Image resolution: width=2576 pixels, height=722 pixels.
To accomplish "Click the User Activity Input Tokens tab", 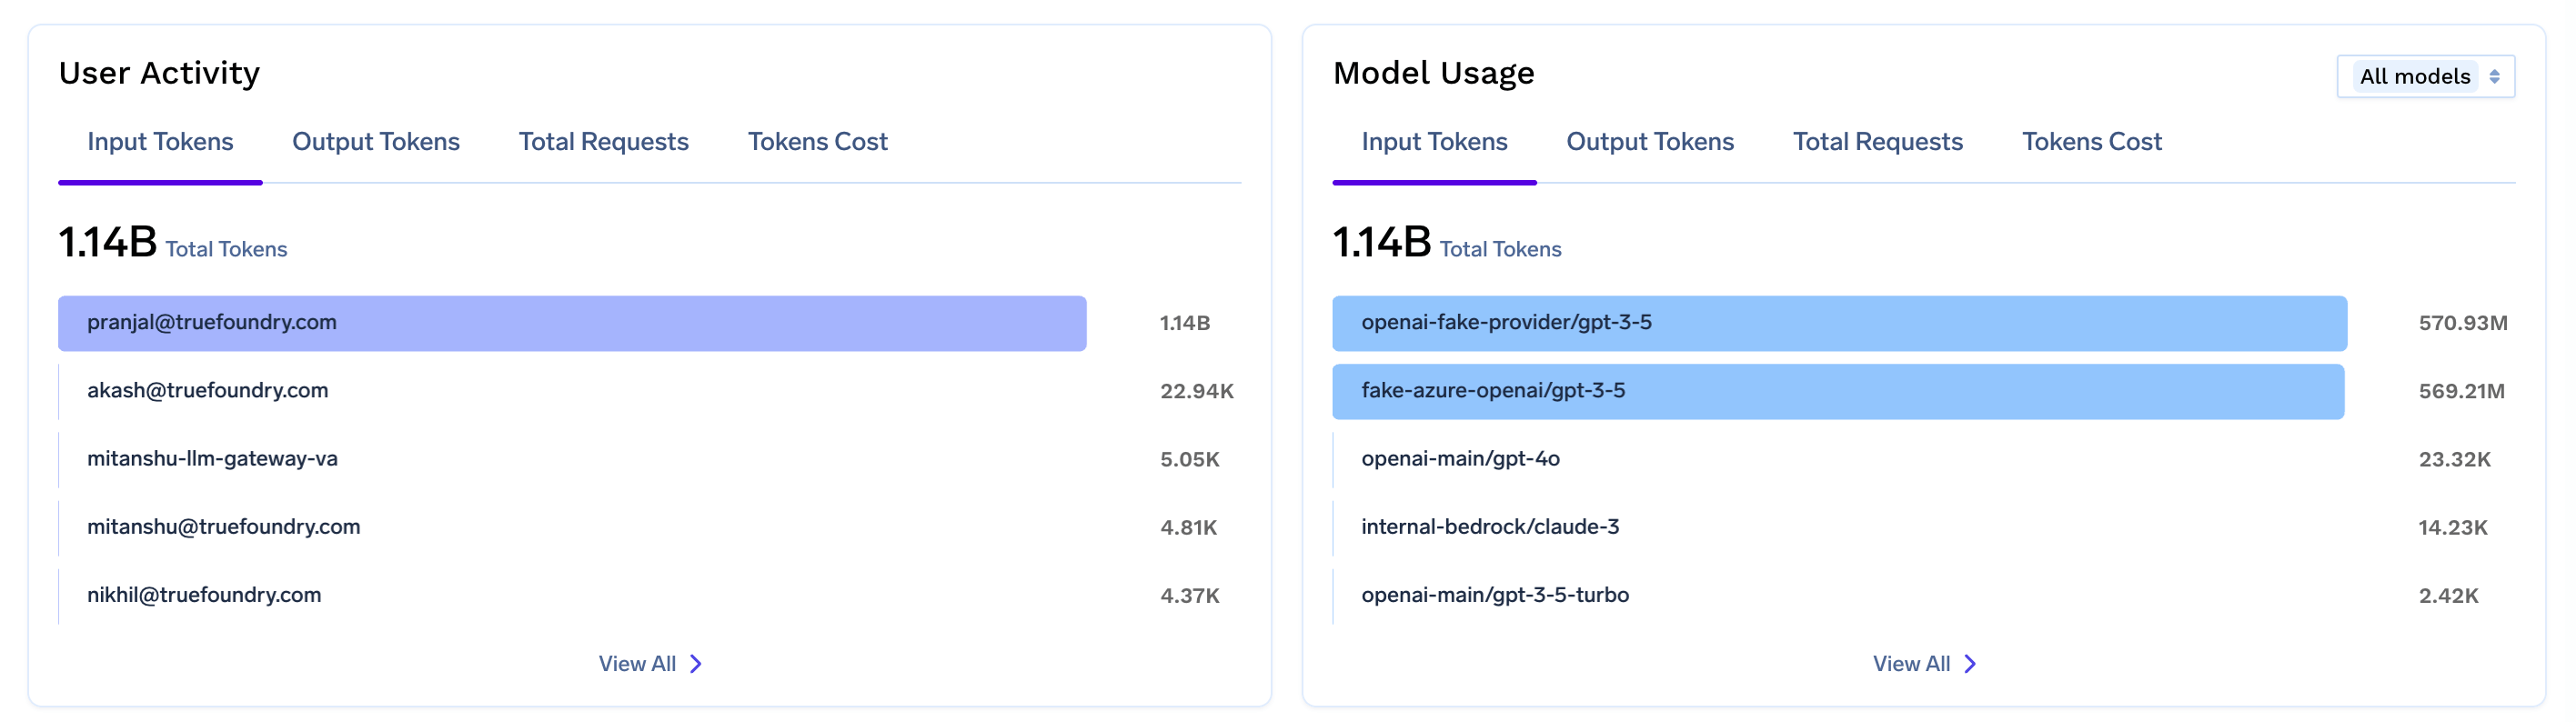I will click(x=160, y=142).
